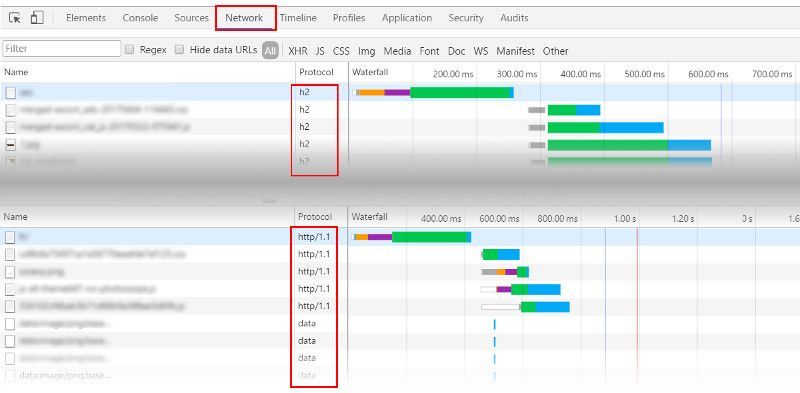
Task: Open the Security tab
Action: tap(465, 18)
